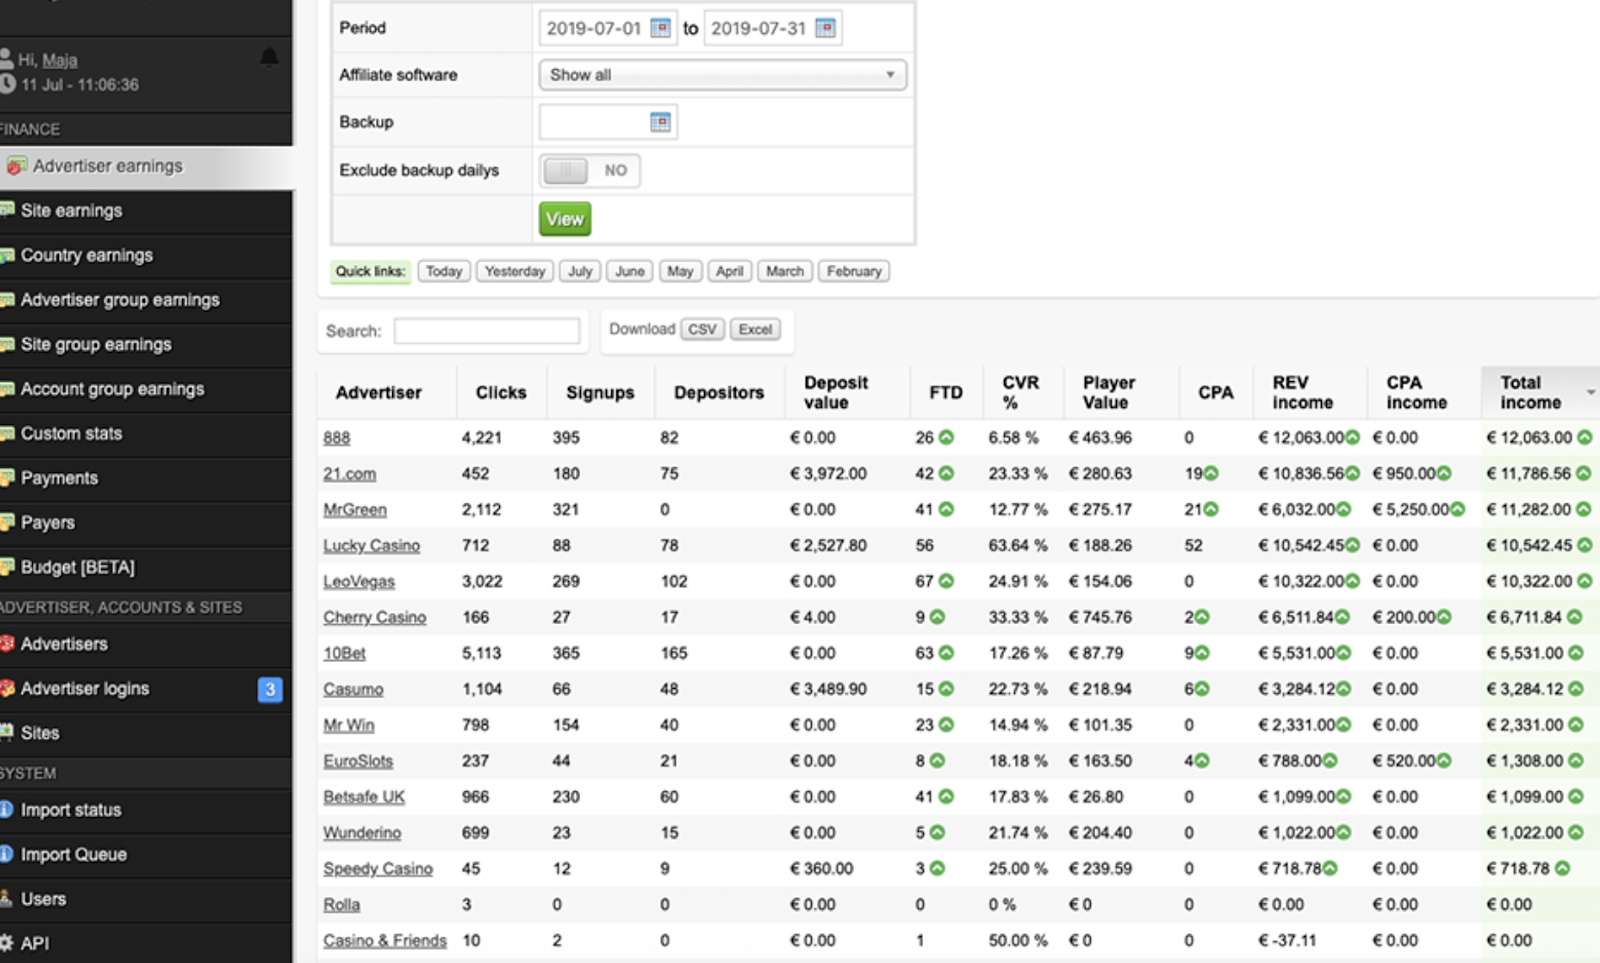
Task: Click the notification bell icon
Action: pos(269,57)
